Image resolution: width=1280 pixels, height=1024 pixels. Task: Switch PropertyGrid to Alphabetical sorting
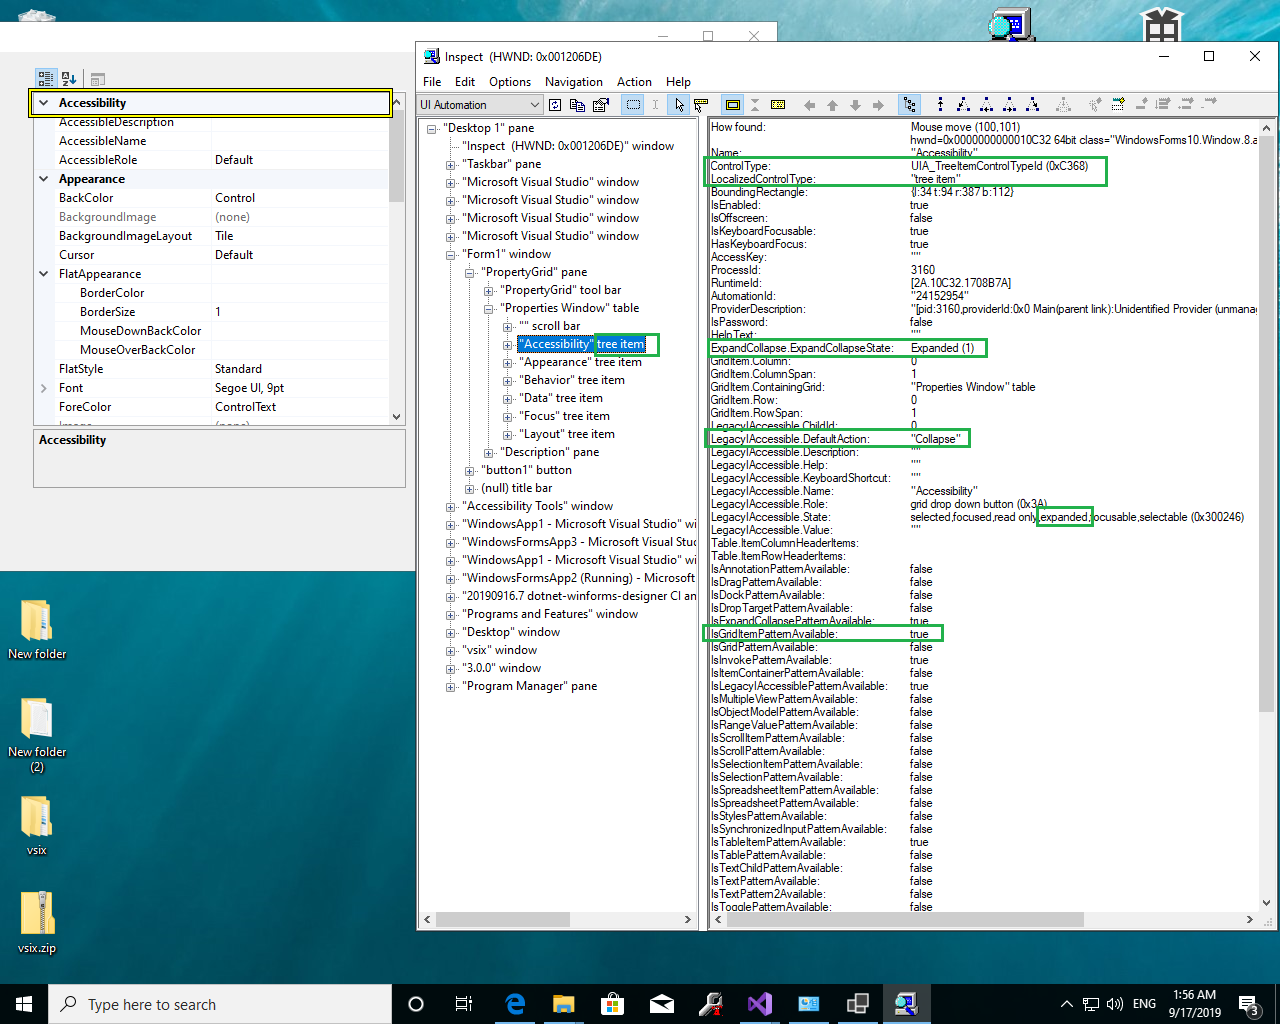point(67,78)
